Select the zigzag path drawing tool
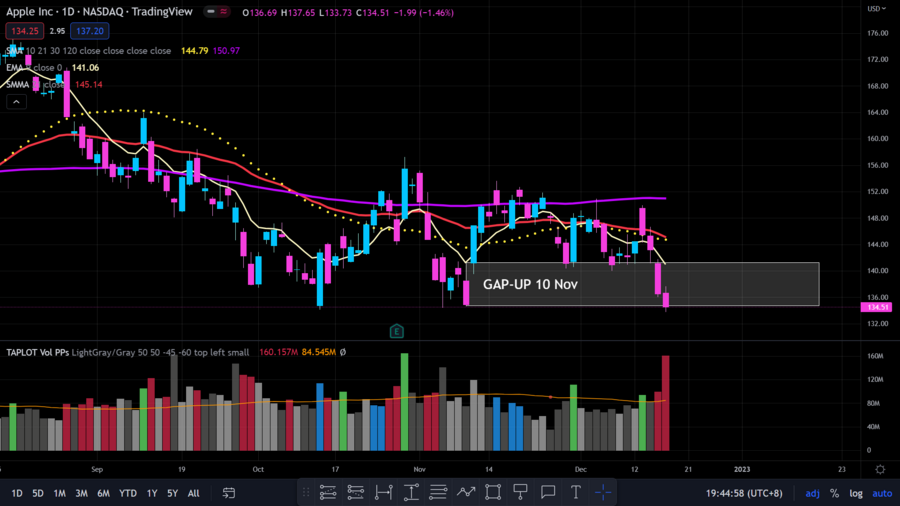Image resolution: width=900 pixels, height=506 pixels. click(x=465, y=492)
